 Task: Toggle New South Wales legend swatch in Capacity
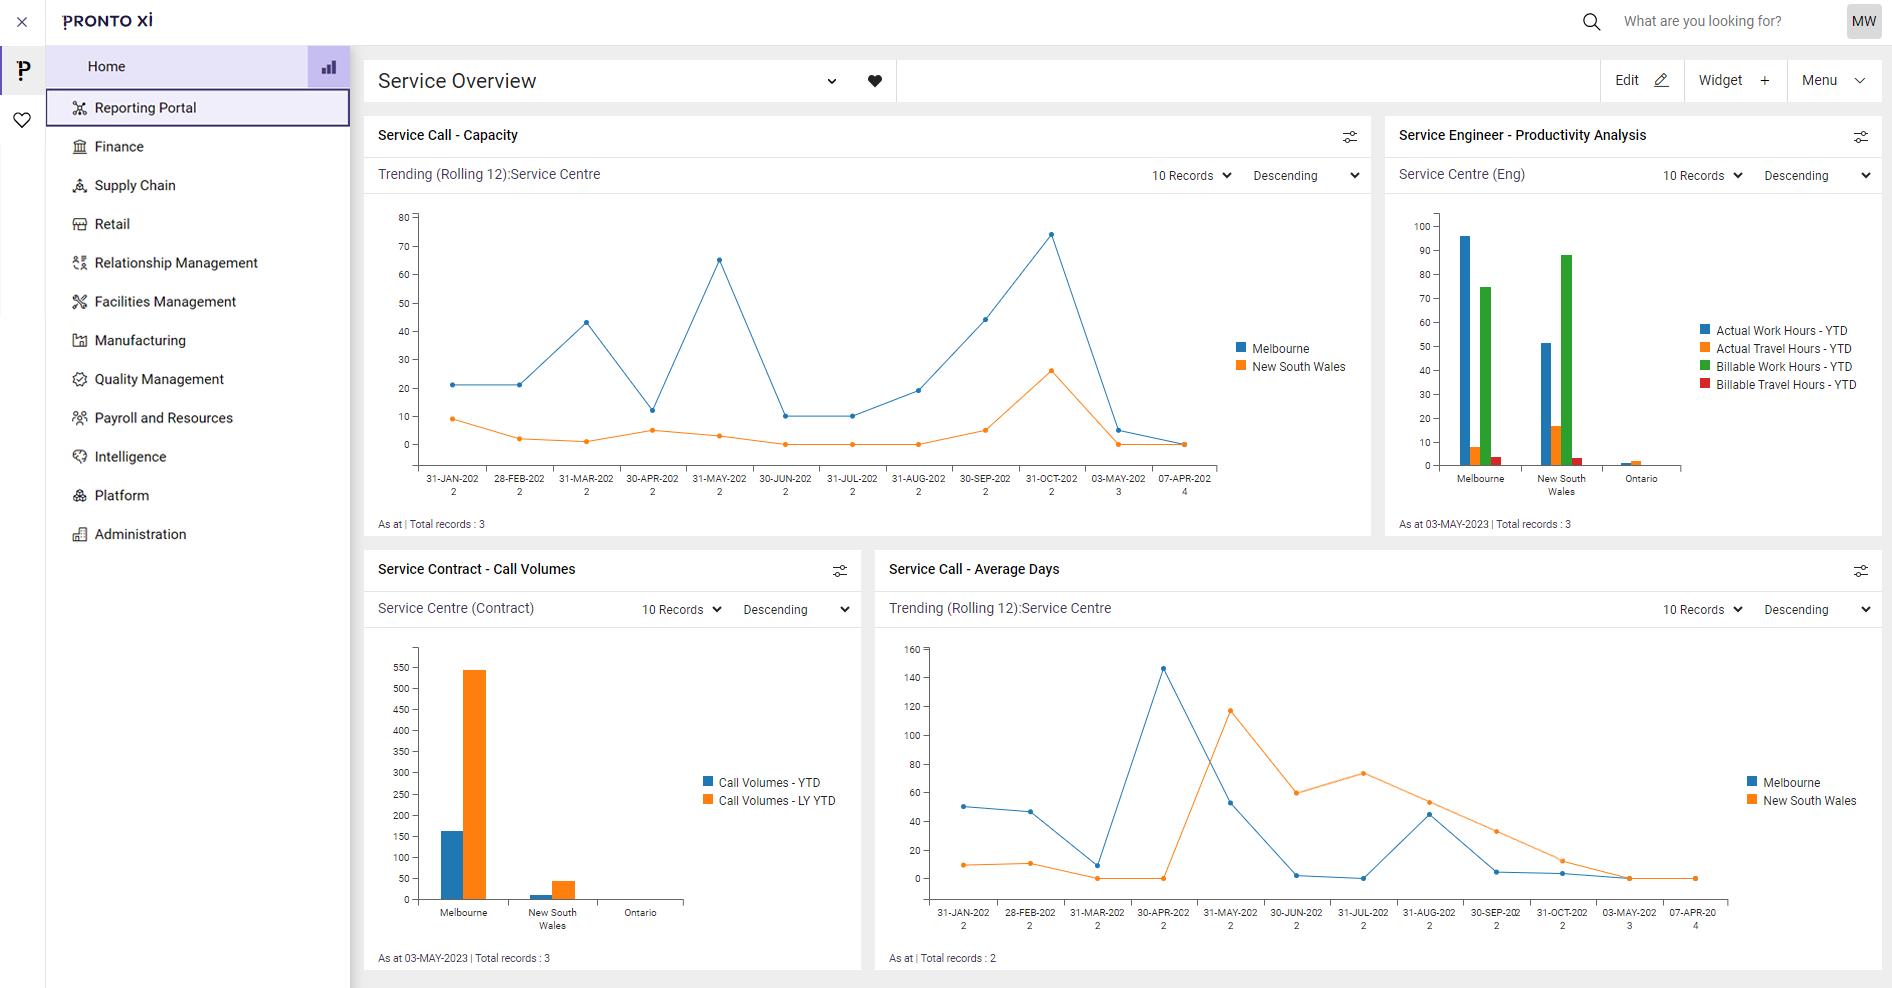1241,365
